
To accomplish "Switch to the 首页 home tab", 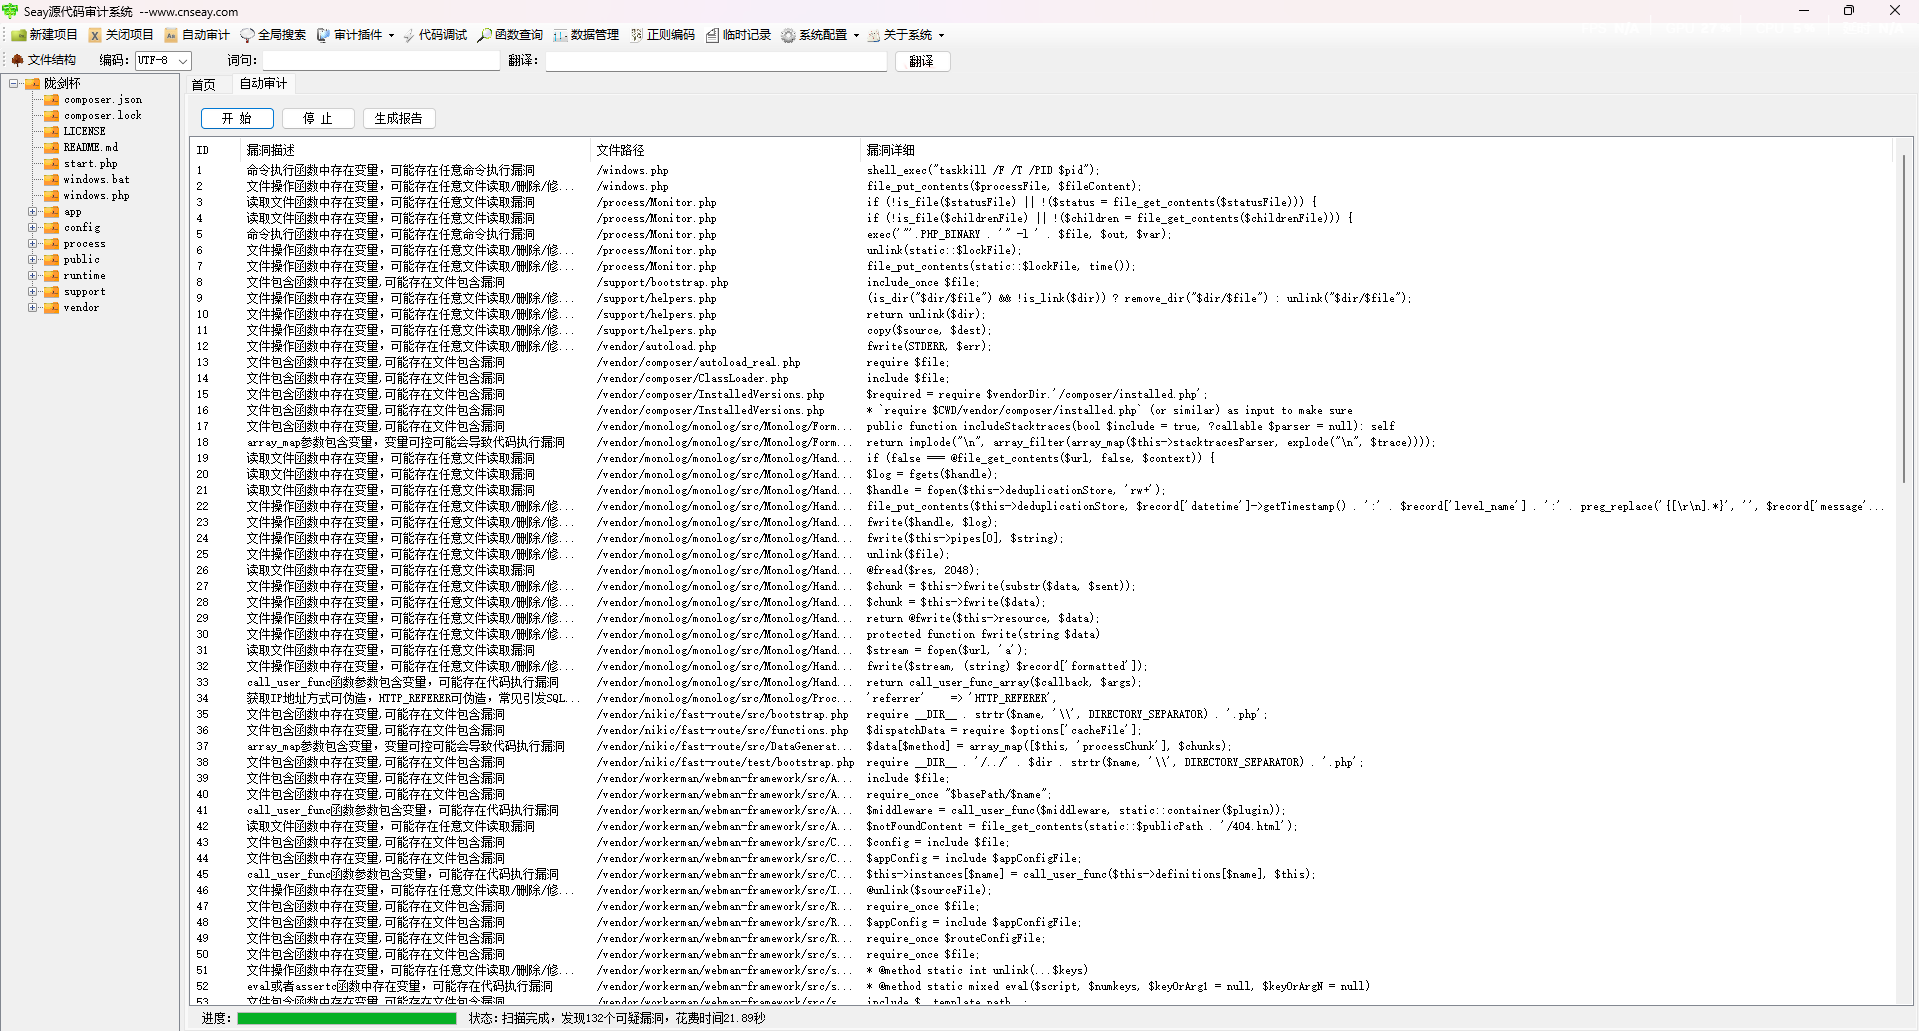I will click(x=204, y=85).
